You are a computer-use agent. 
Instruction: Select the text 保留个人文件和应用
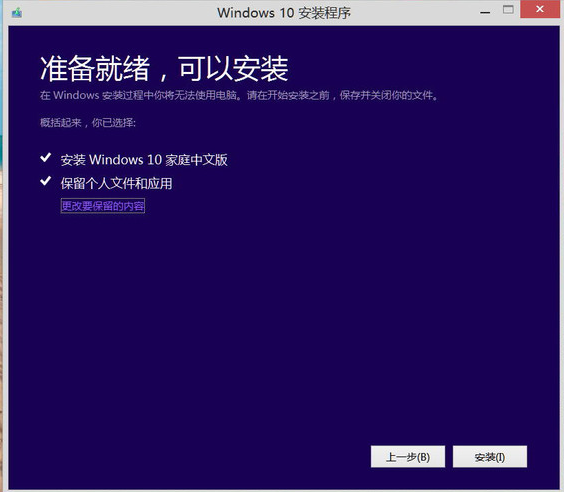click(x=116, y=183)
